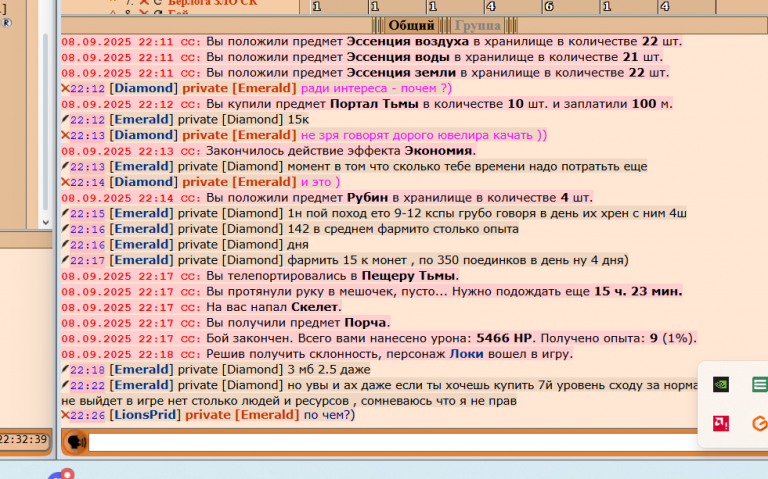Click pencil icon on '142 в среднем' message
768x479 pixels.
[65, 228]
